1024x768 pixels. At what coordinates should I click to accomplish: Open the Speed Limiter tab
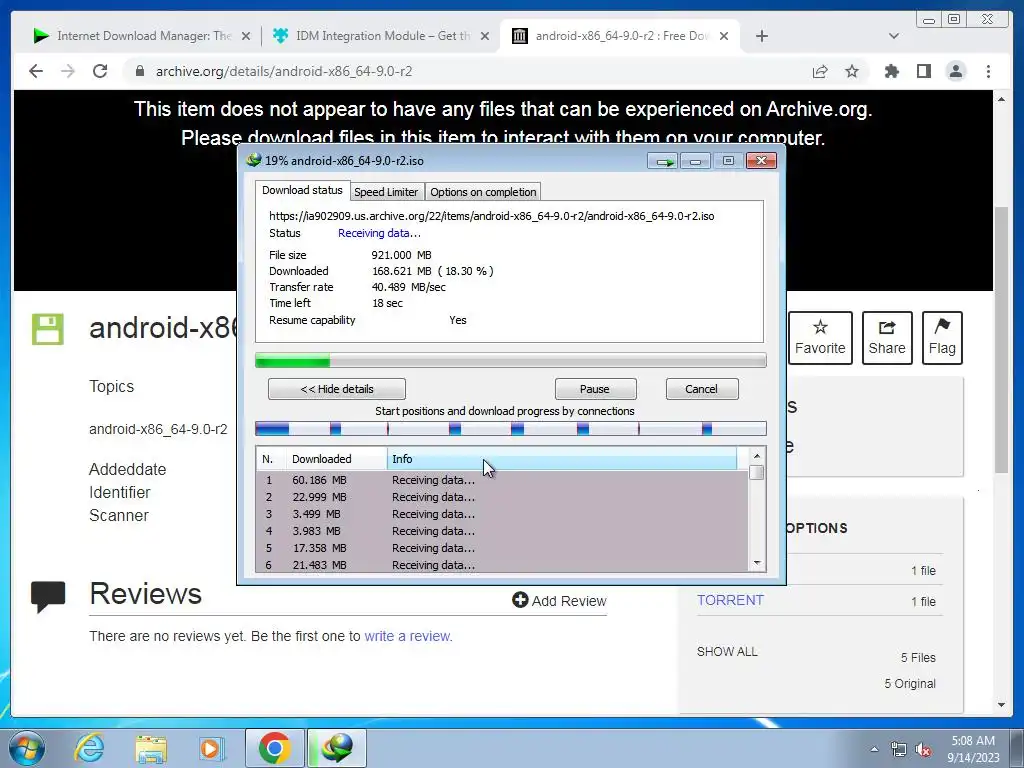click(386, 192)
